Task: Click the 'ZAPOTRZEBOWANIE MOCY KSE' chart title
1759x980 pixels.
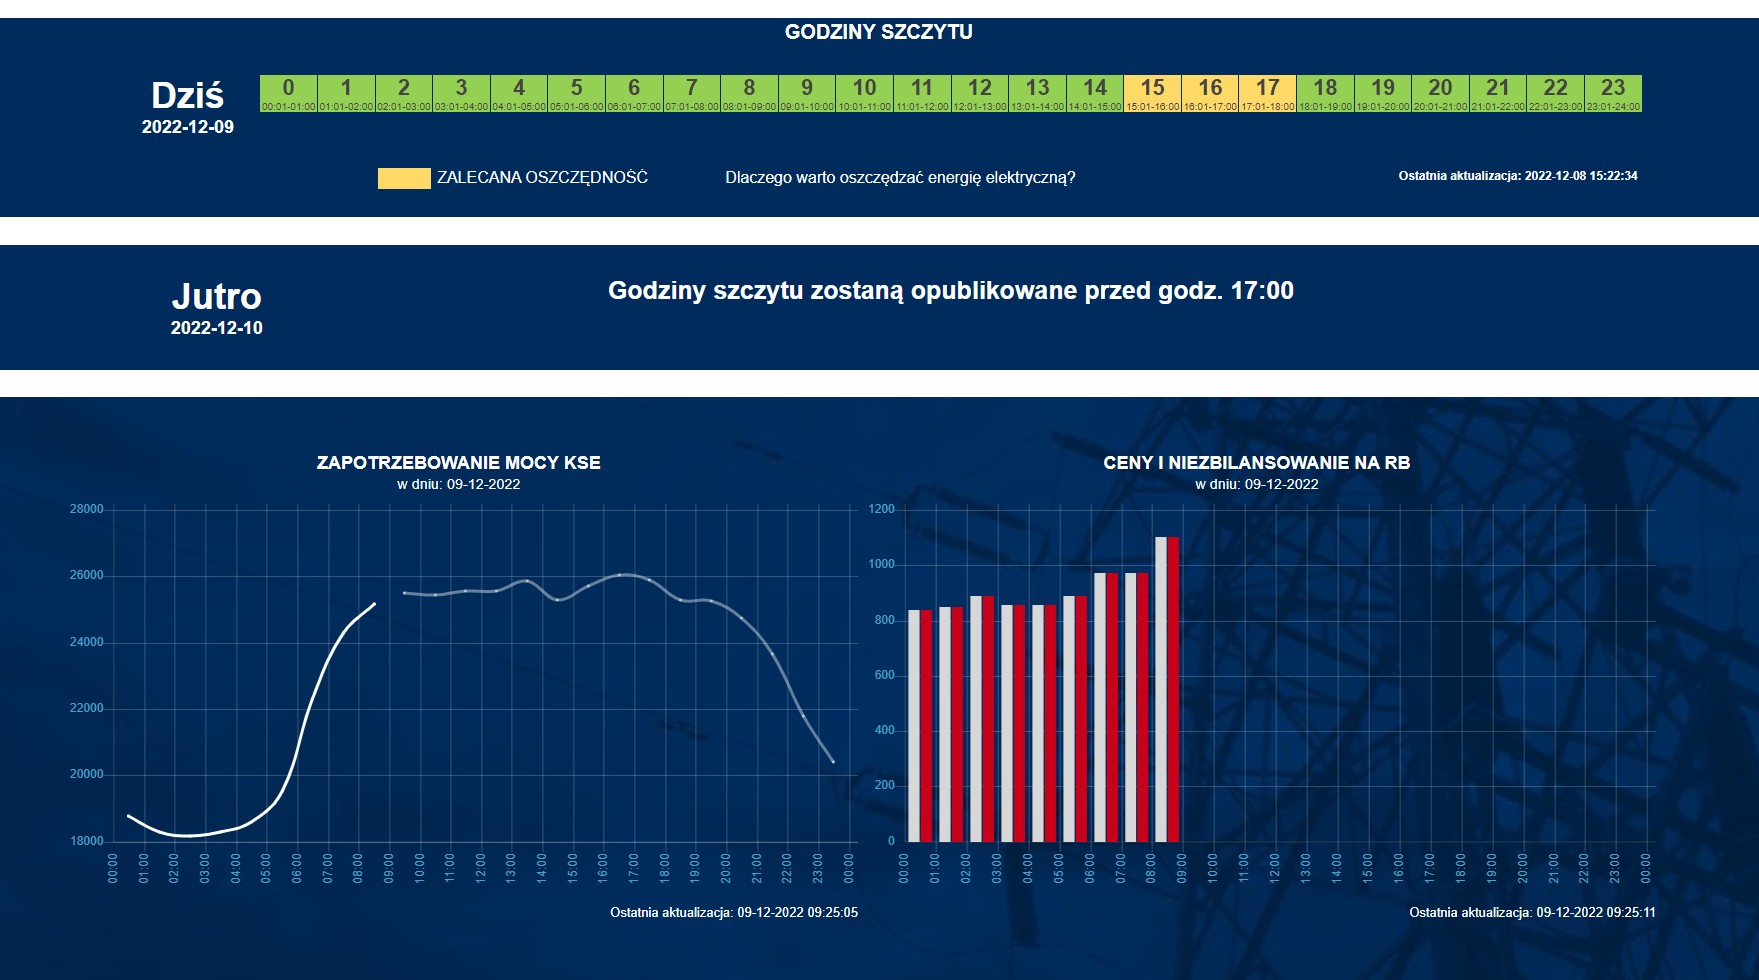Action: (x=458, y=463)
